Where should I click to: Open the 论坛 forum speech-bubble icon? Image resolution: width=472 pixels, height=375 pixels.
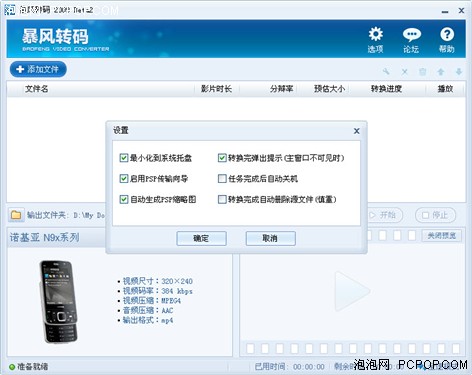pos(411,40)
